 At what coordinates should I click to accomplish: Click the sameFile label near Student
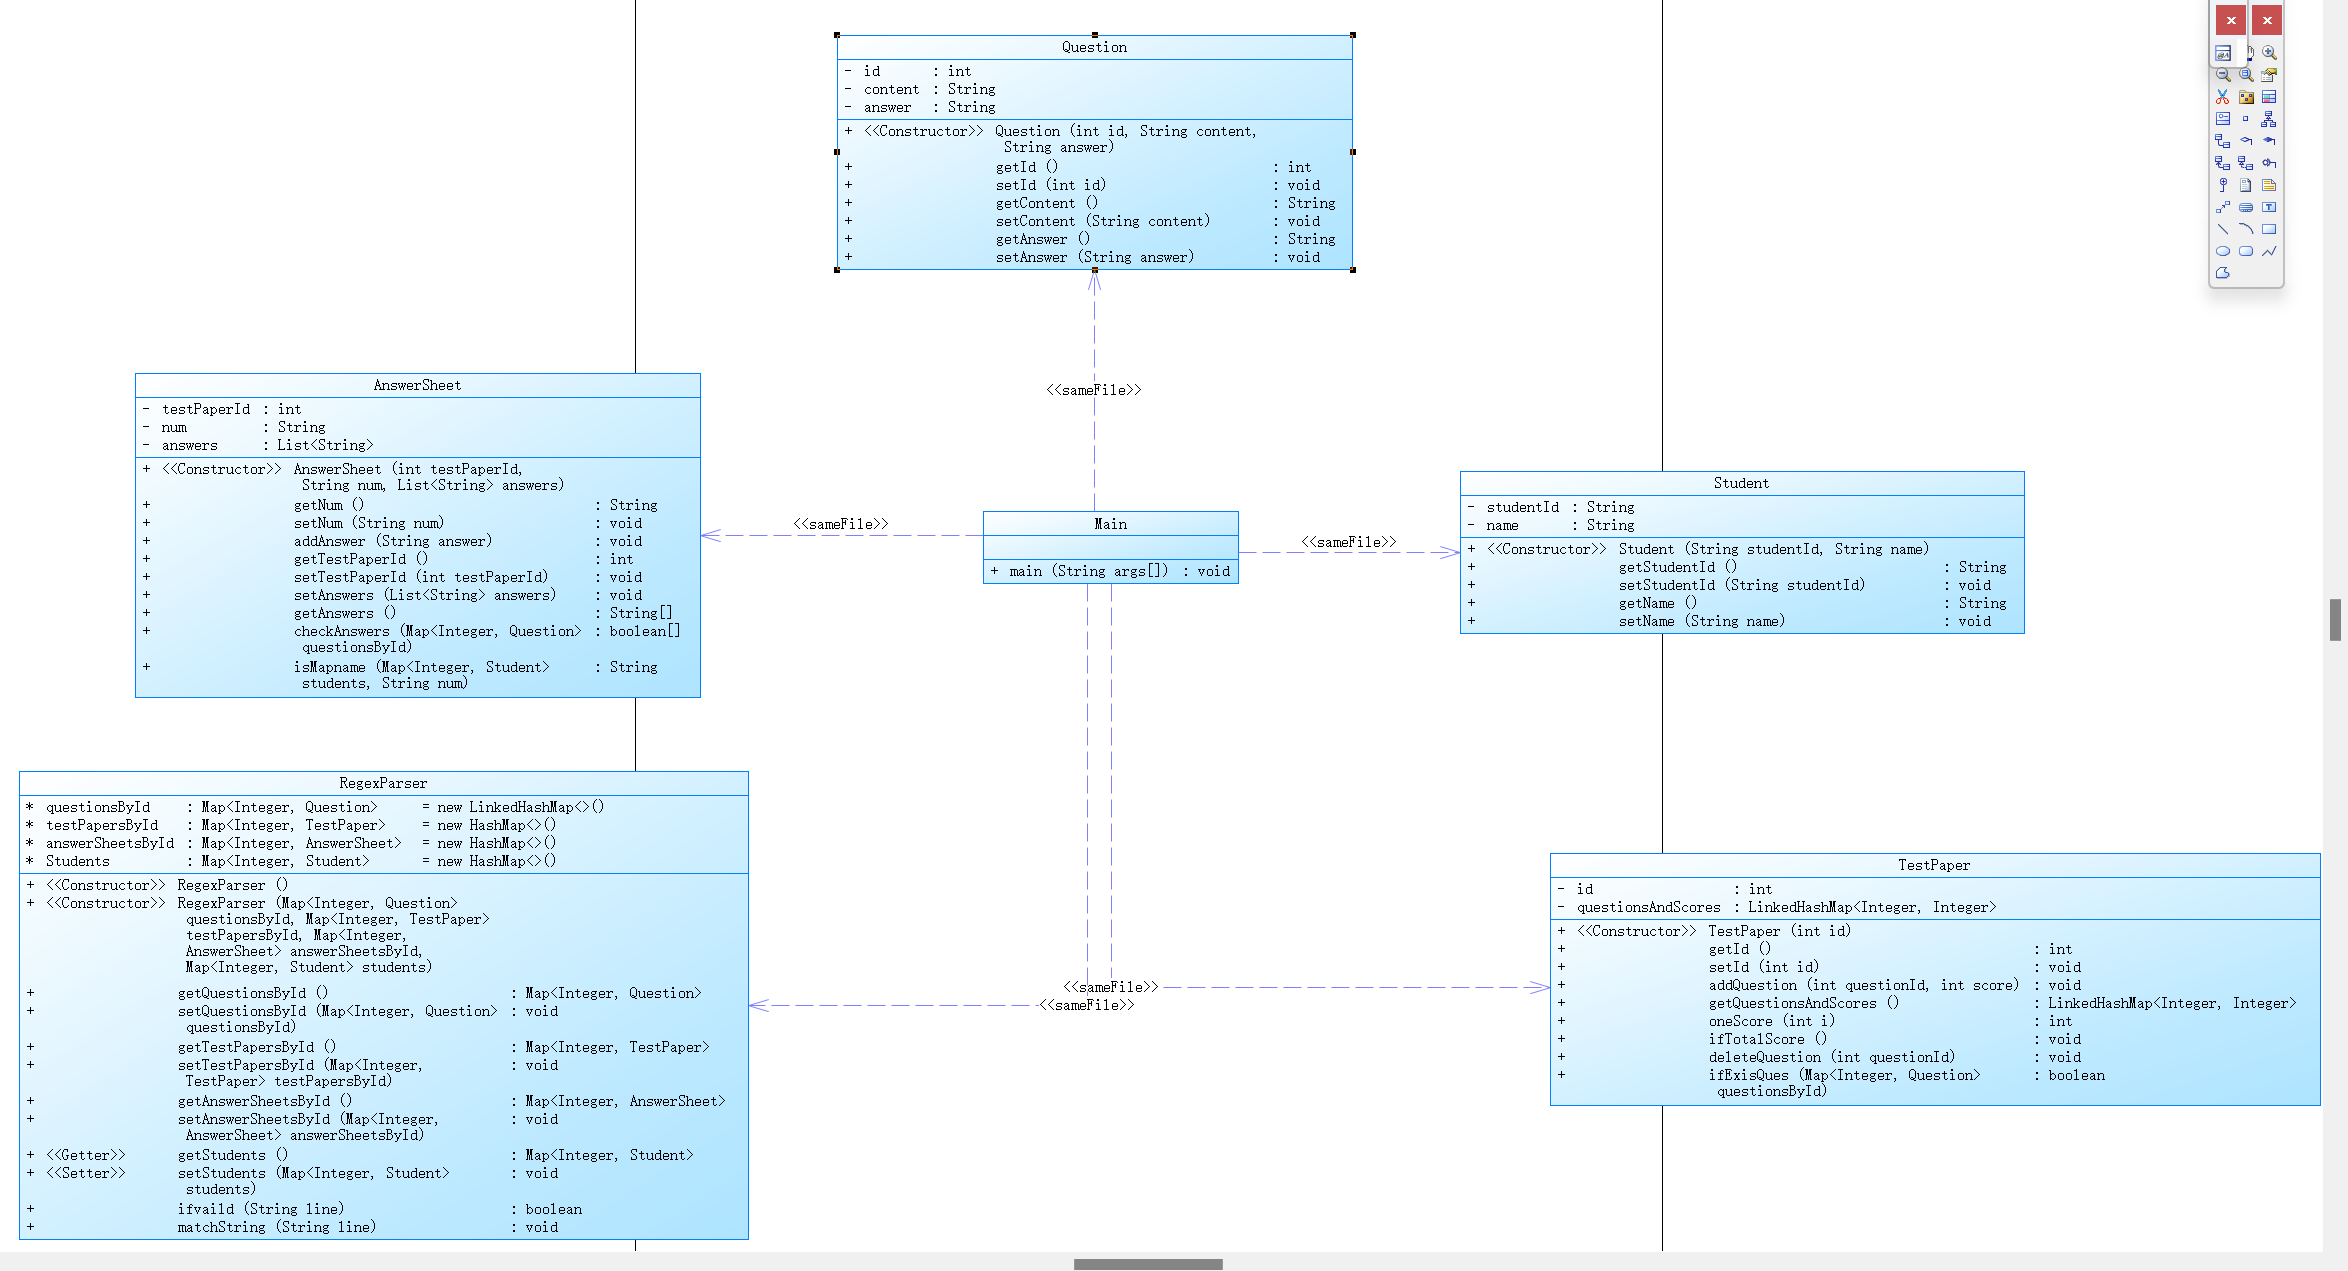click(1348, 542)
